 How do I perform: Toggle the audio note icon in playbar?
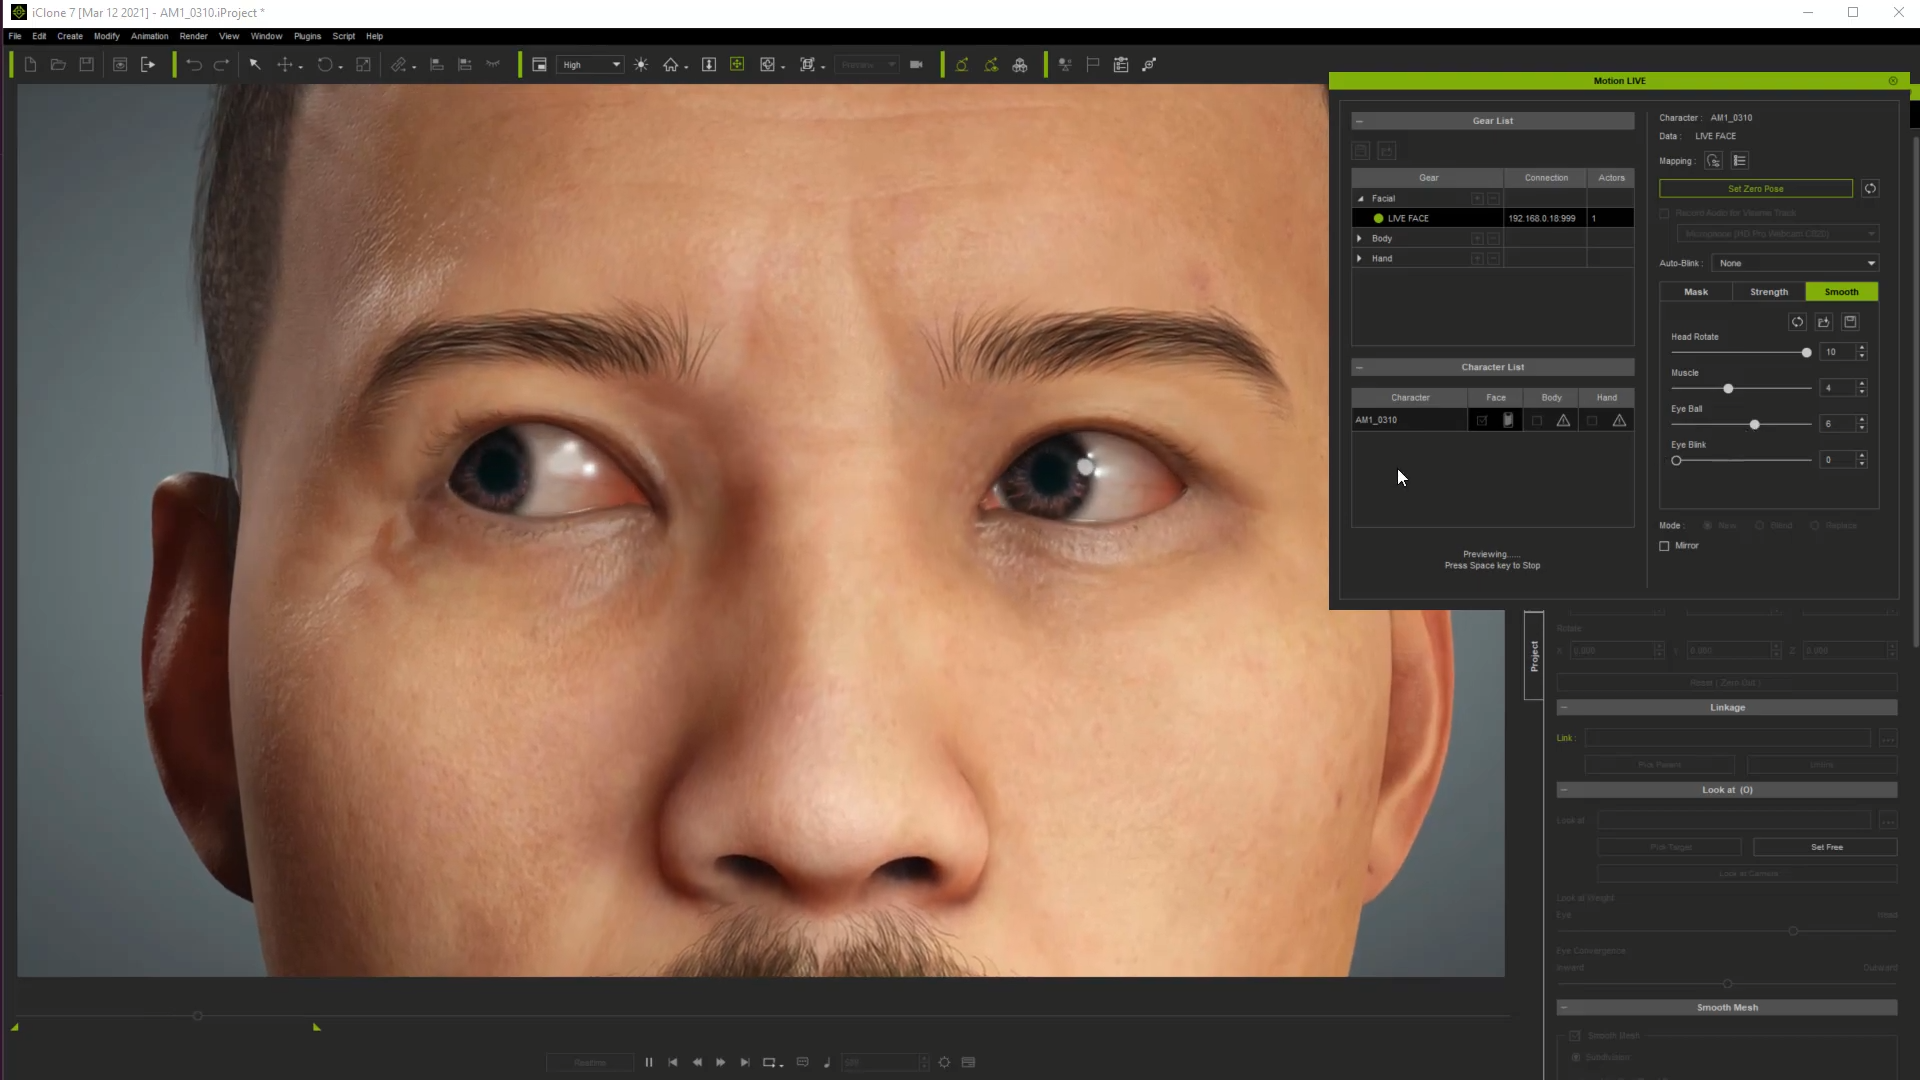pos(827,1062)
